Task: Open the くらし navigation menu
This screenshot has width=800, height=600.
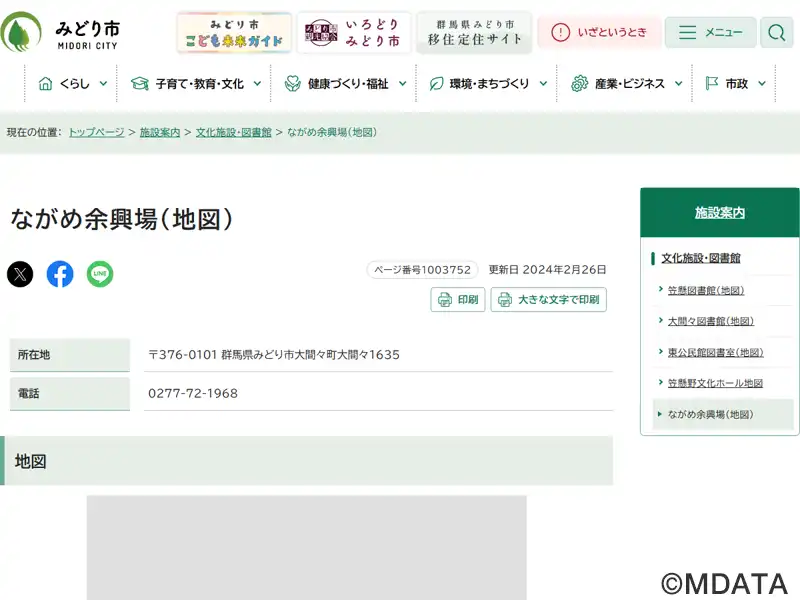Action: 71,84
